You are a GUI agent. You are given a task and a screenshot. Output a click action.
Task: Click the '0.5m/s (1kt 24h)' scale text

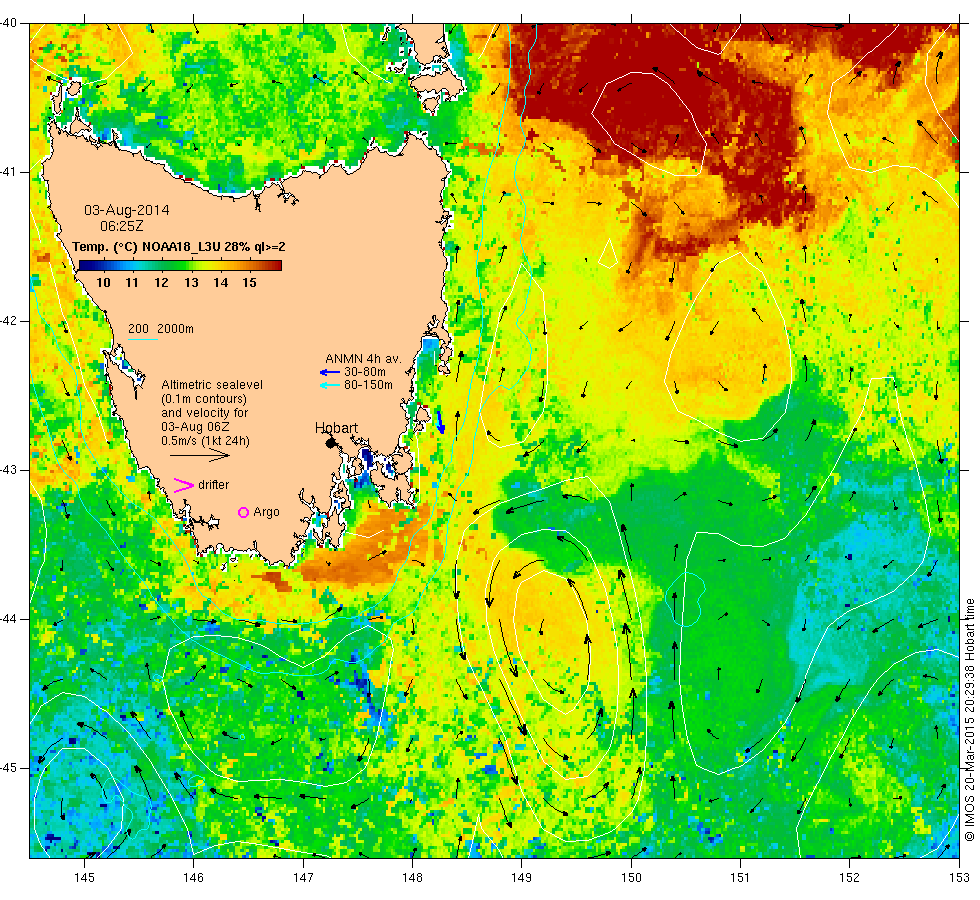click(206, 441)
